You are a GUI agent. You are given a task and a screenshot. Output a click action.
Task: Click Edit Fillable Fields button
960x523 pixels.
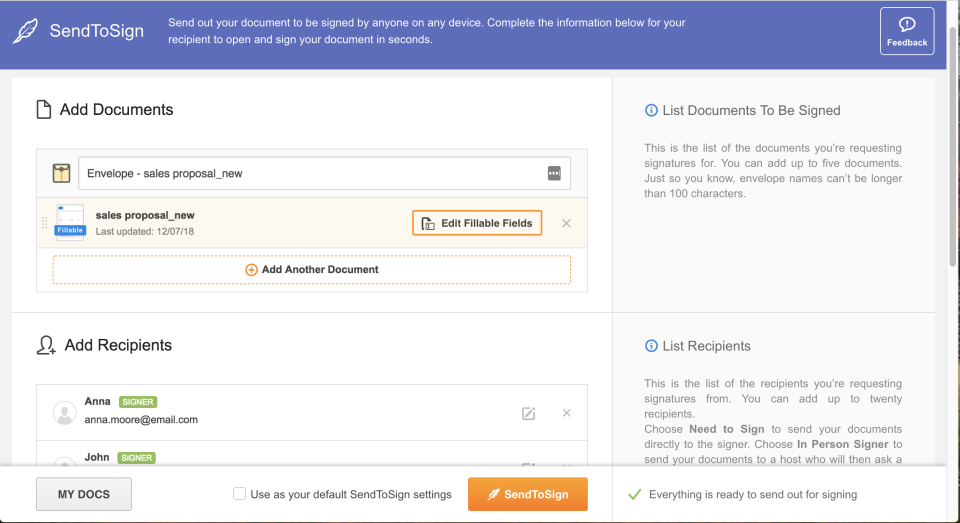tap(477, 223)
